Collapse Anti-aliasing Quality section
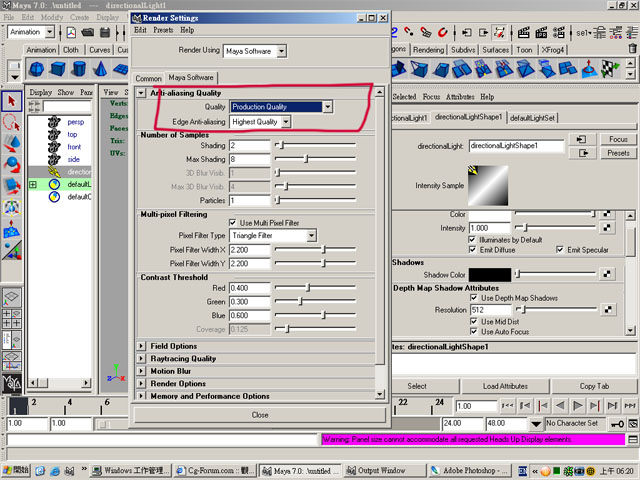This screenshot has height=480, width=640. [x=141, y=93]
